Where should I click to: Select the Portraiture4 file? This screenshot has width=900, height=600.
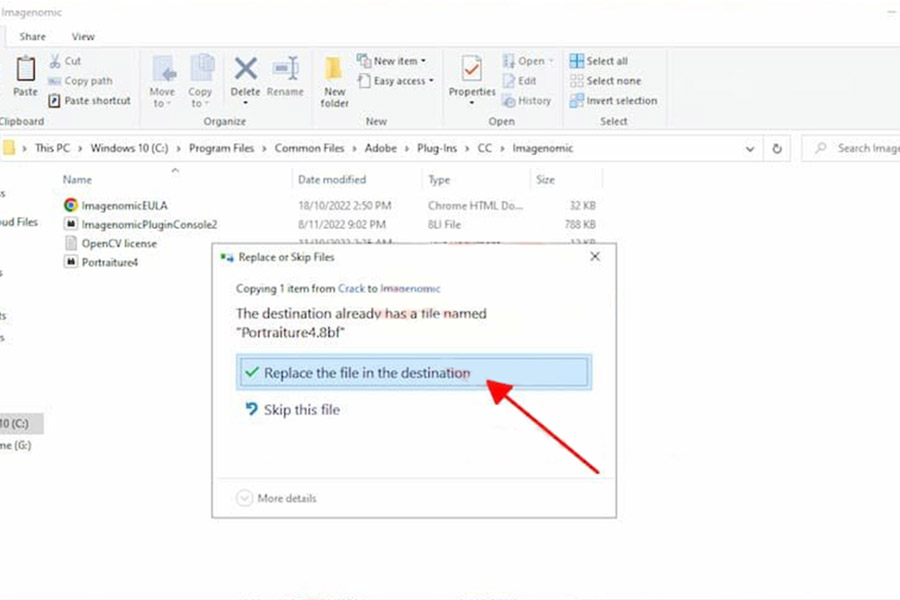pyautogui.click(x=110, y=262)
